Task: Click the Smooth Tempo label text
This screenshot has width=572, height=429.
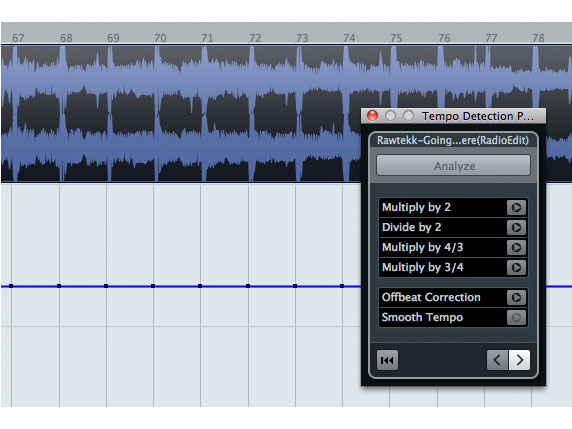Action: coord(422,317)
